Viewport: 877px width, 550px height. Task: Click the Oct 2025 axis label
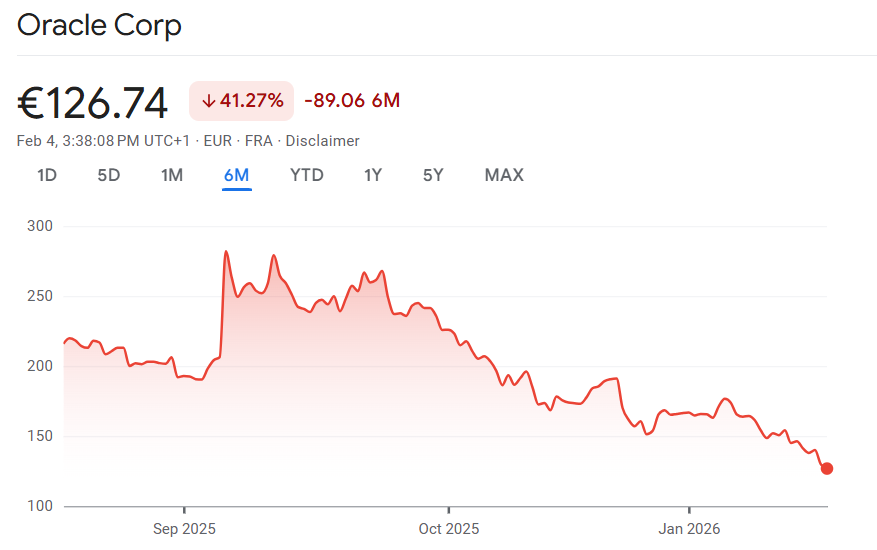[x=449, y=527]
